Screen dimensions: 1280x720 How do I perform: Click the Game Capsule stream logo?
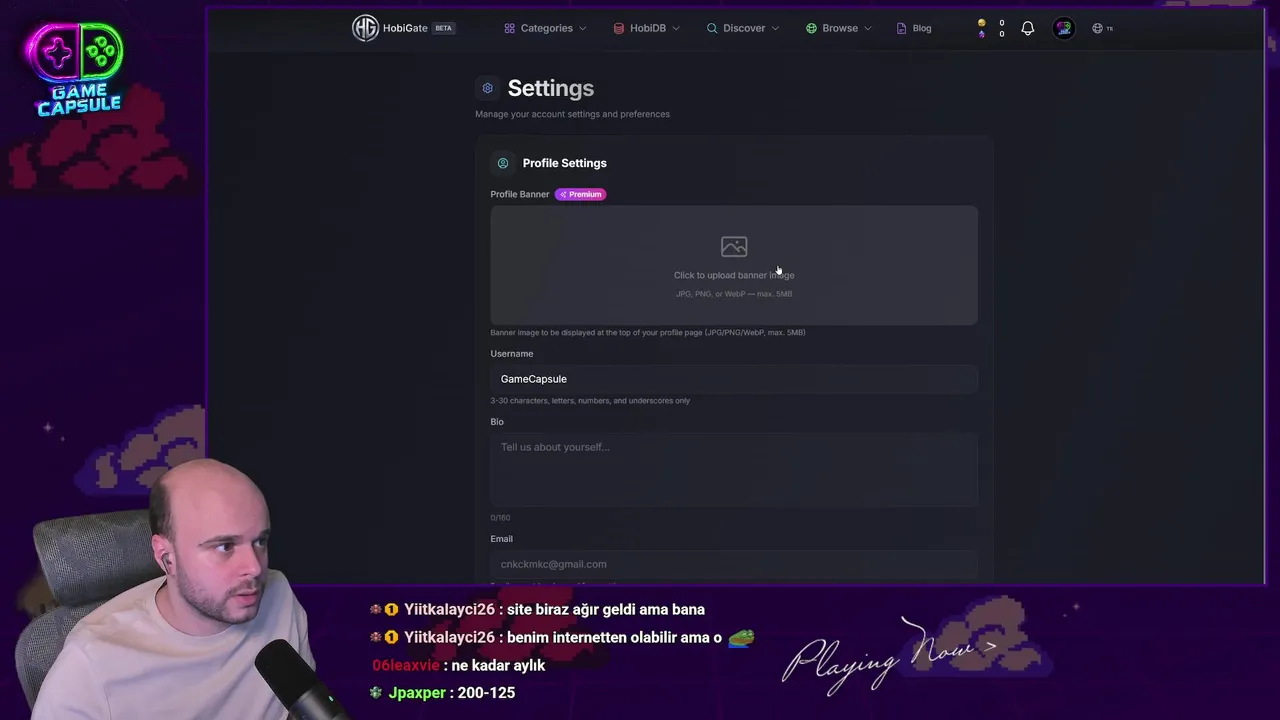[x=78, y=70]
